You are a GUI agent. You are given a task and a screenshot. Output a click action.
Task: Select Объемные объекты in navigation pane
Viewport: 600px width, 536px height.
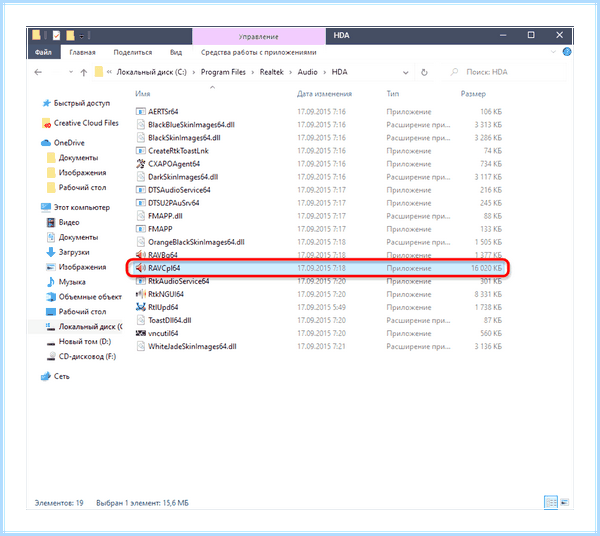coord(90,297)
